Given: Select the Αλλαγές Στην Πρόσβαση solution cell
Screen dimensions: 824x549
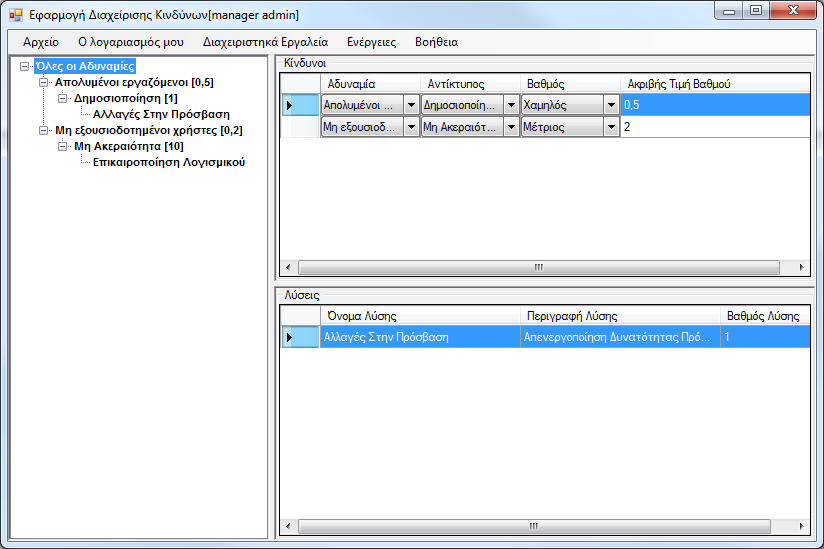Looking at the screenshot, I should coord(420,337).
